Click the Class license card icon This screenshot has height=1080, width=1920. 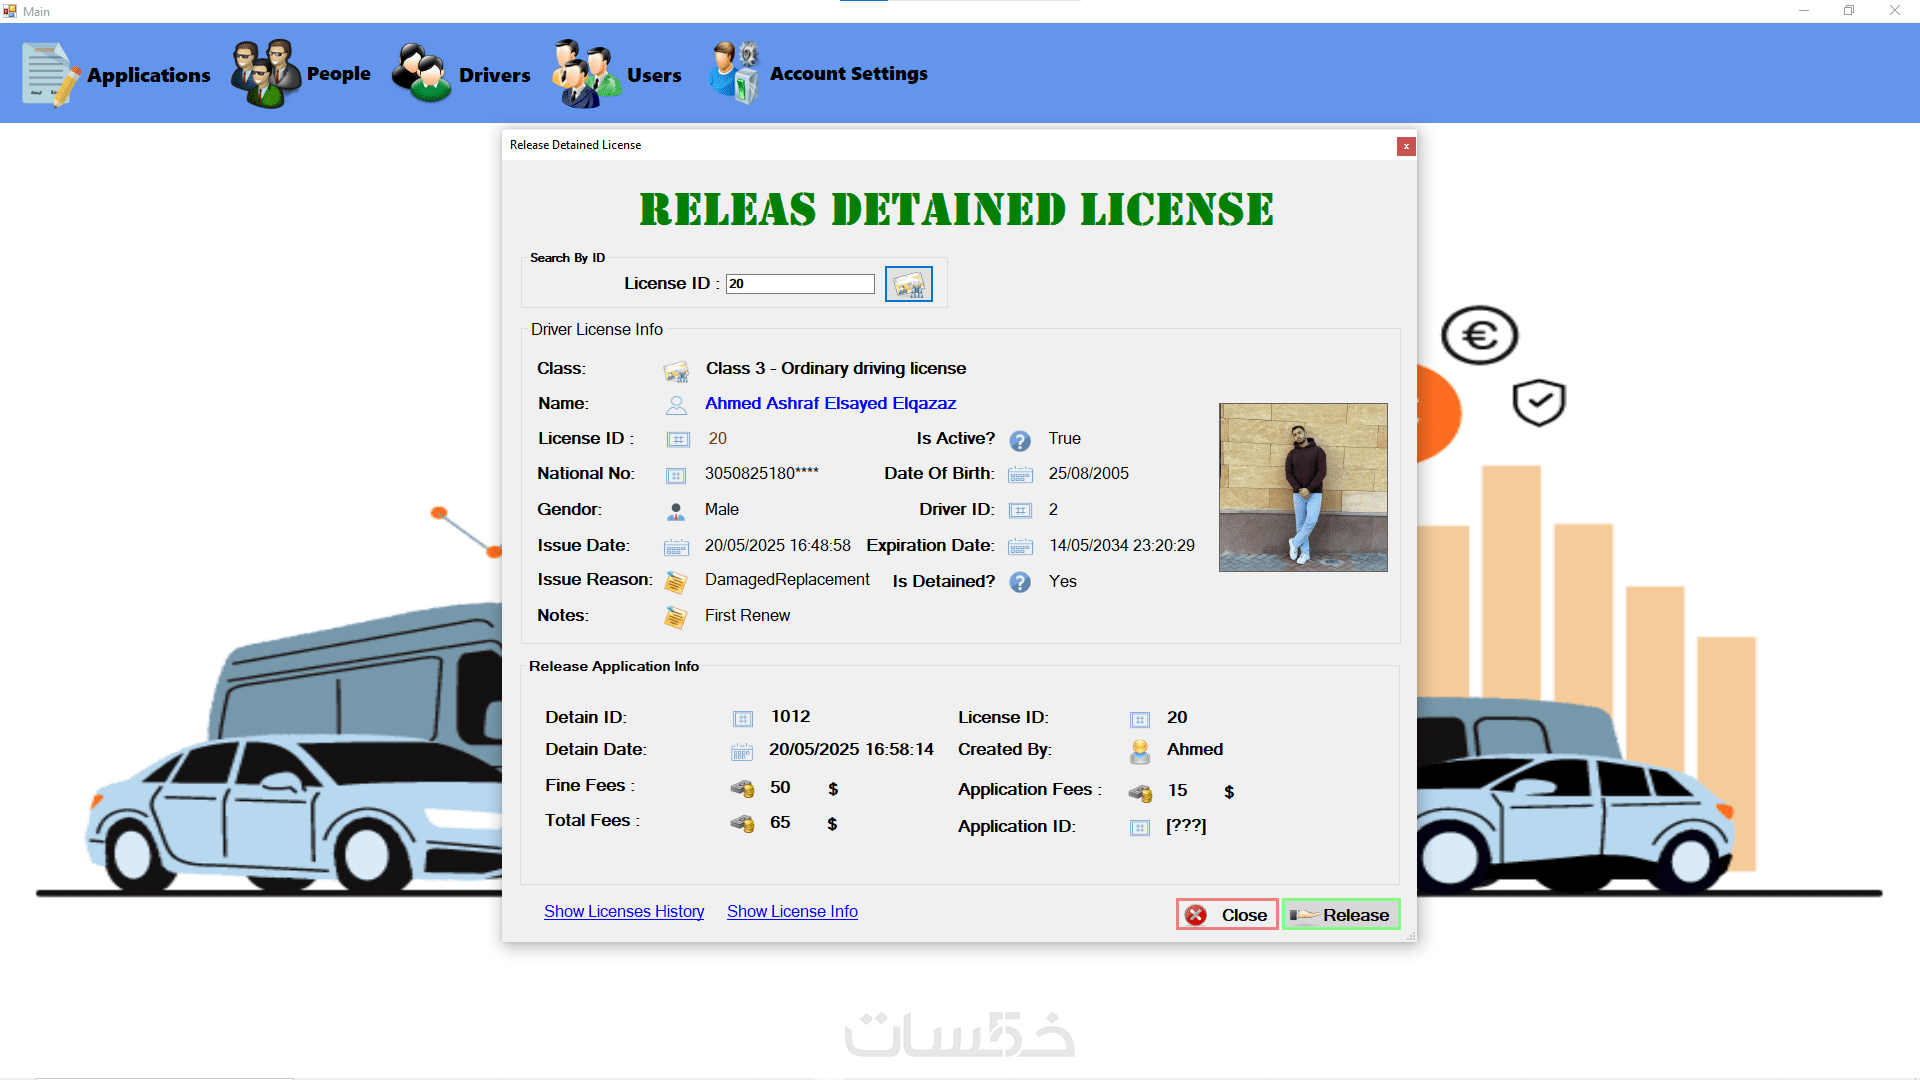tap(676, 371)
